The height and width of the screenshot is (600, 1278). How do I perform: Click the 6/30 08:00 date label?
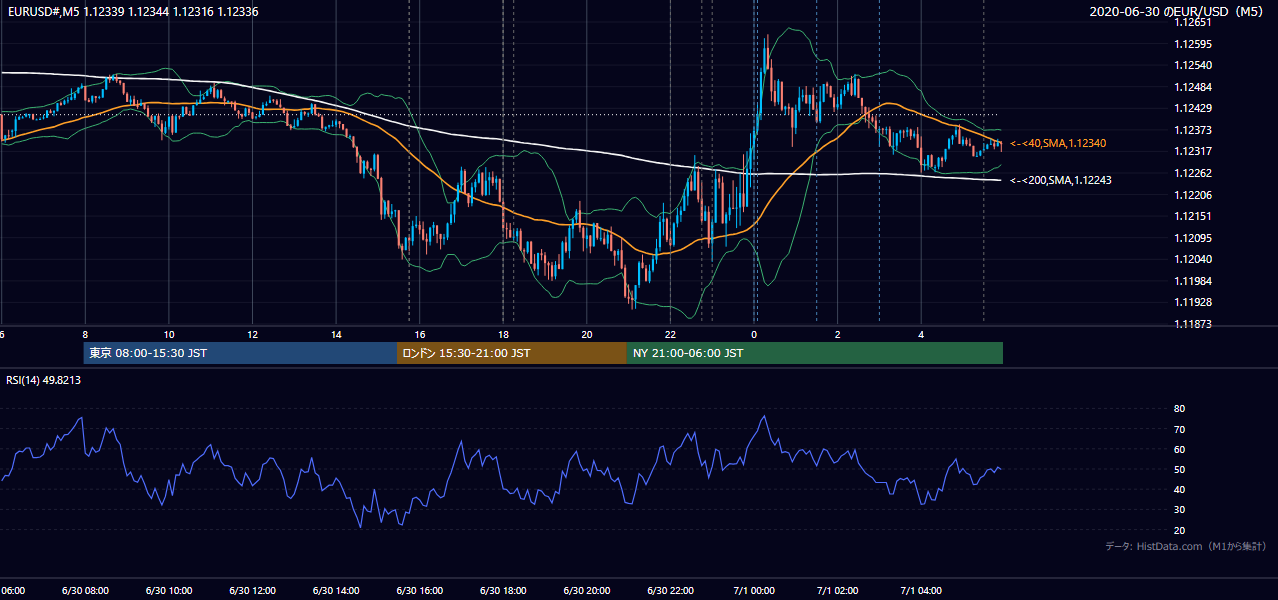coord(83,591)
